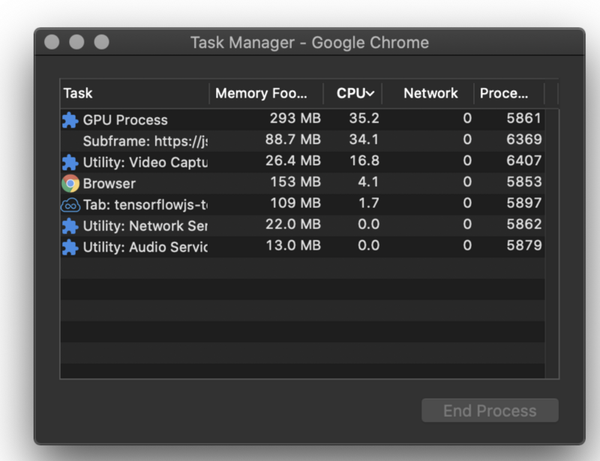Select the Utility: Video Capture task
The width and height of the screenshot is (600, 461).
pos(145,162)
